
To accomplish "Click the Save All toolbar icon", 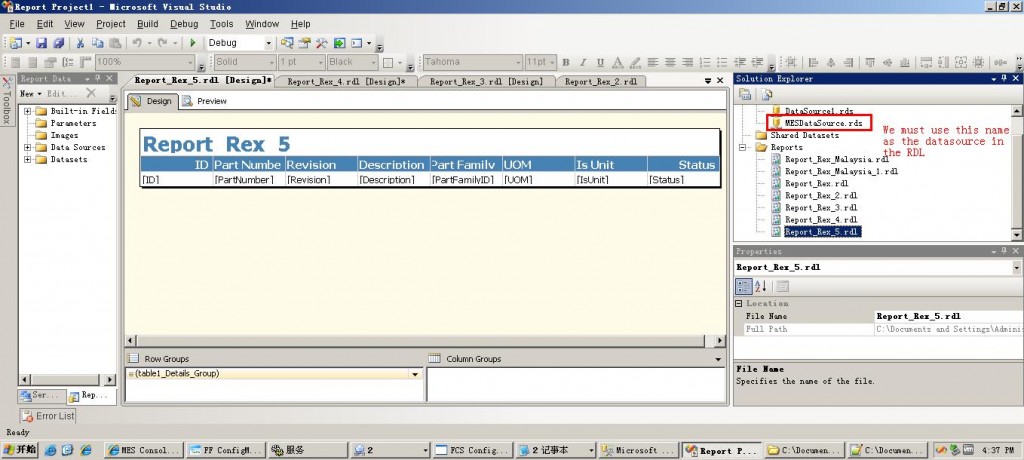I will point(59,43).
